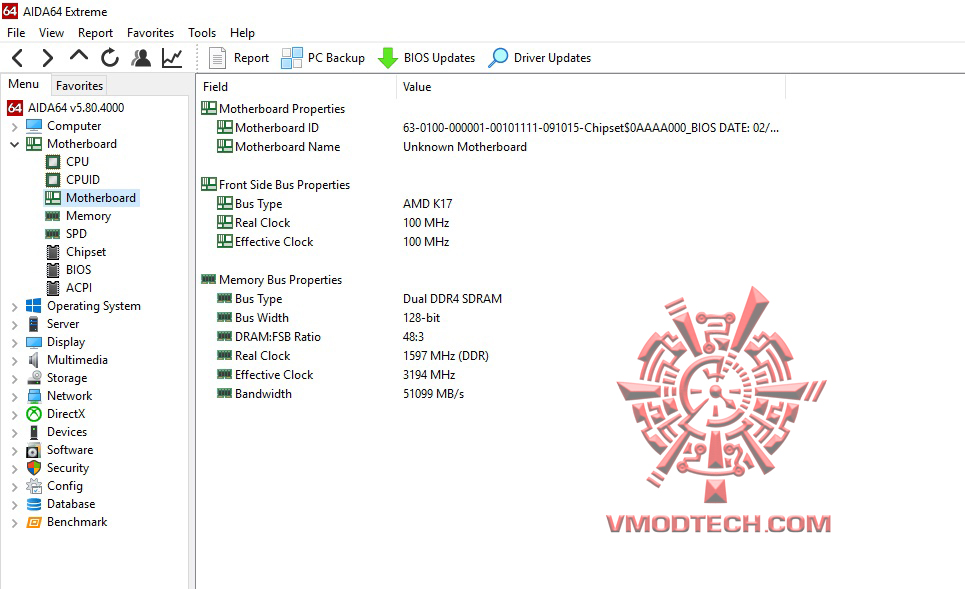
Task: Expand the Network tree node
Action: click(x=14, y=396)
